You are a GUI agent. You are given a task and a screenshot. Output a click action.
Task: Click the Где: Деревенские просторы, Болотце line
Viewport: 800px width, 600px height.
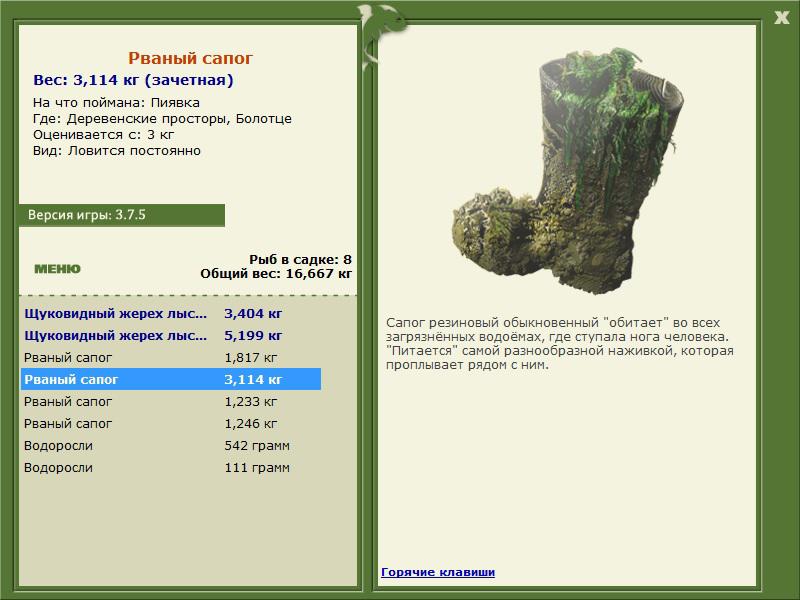[x=162, y=119]
